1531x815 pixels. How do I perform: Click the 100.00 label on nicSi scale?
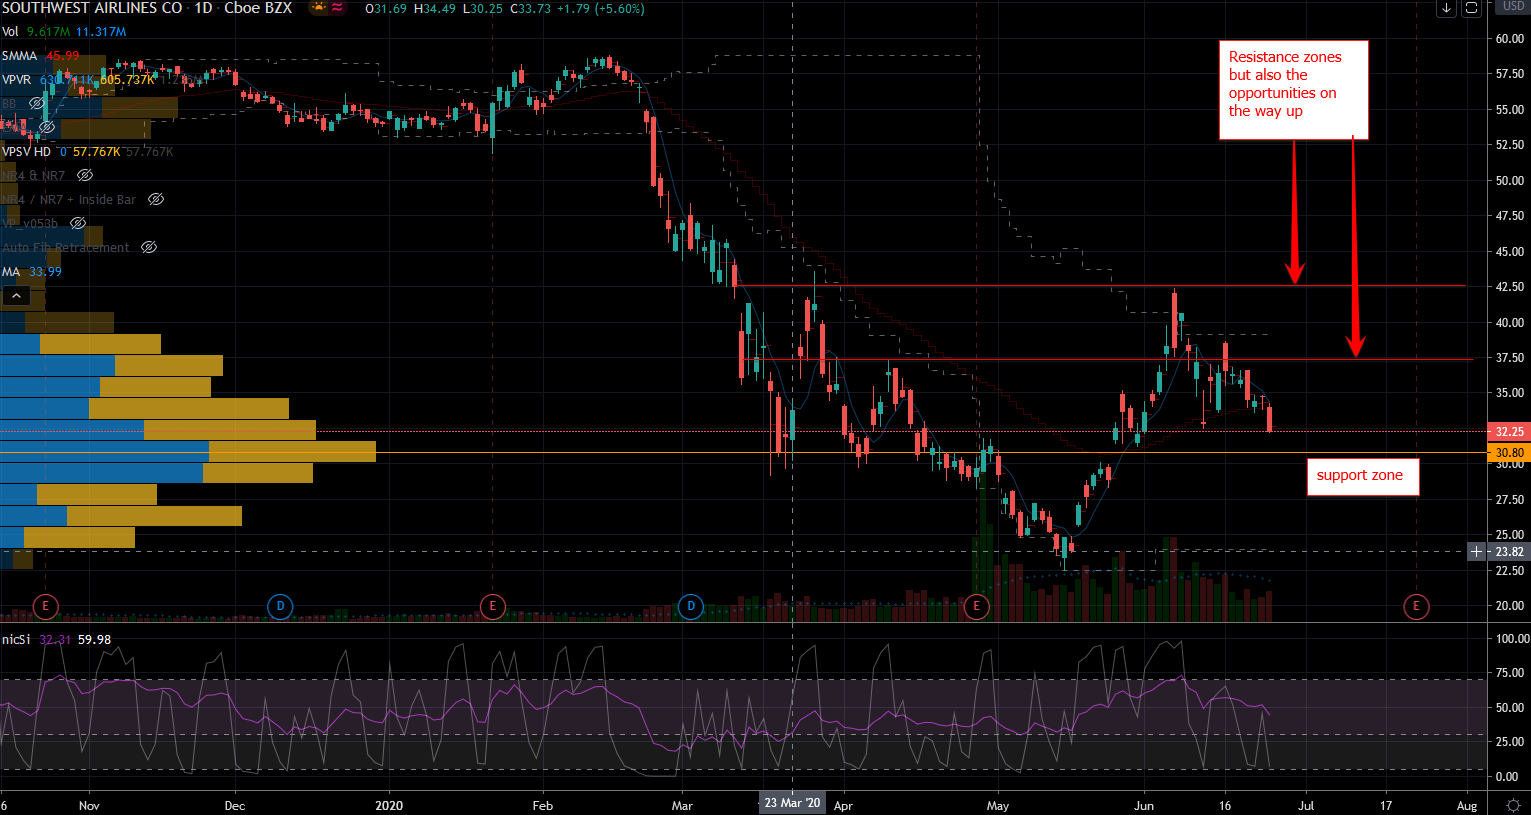click(x=1512, y=638)
